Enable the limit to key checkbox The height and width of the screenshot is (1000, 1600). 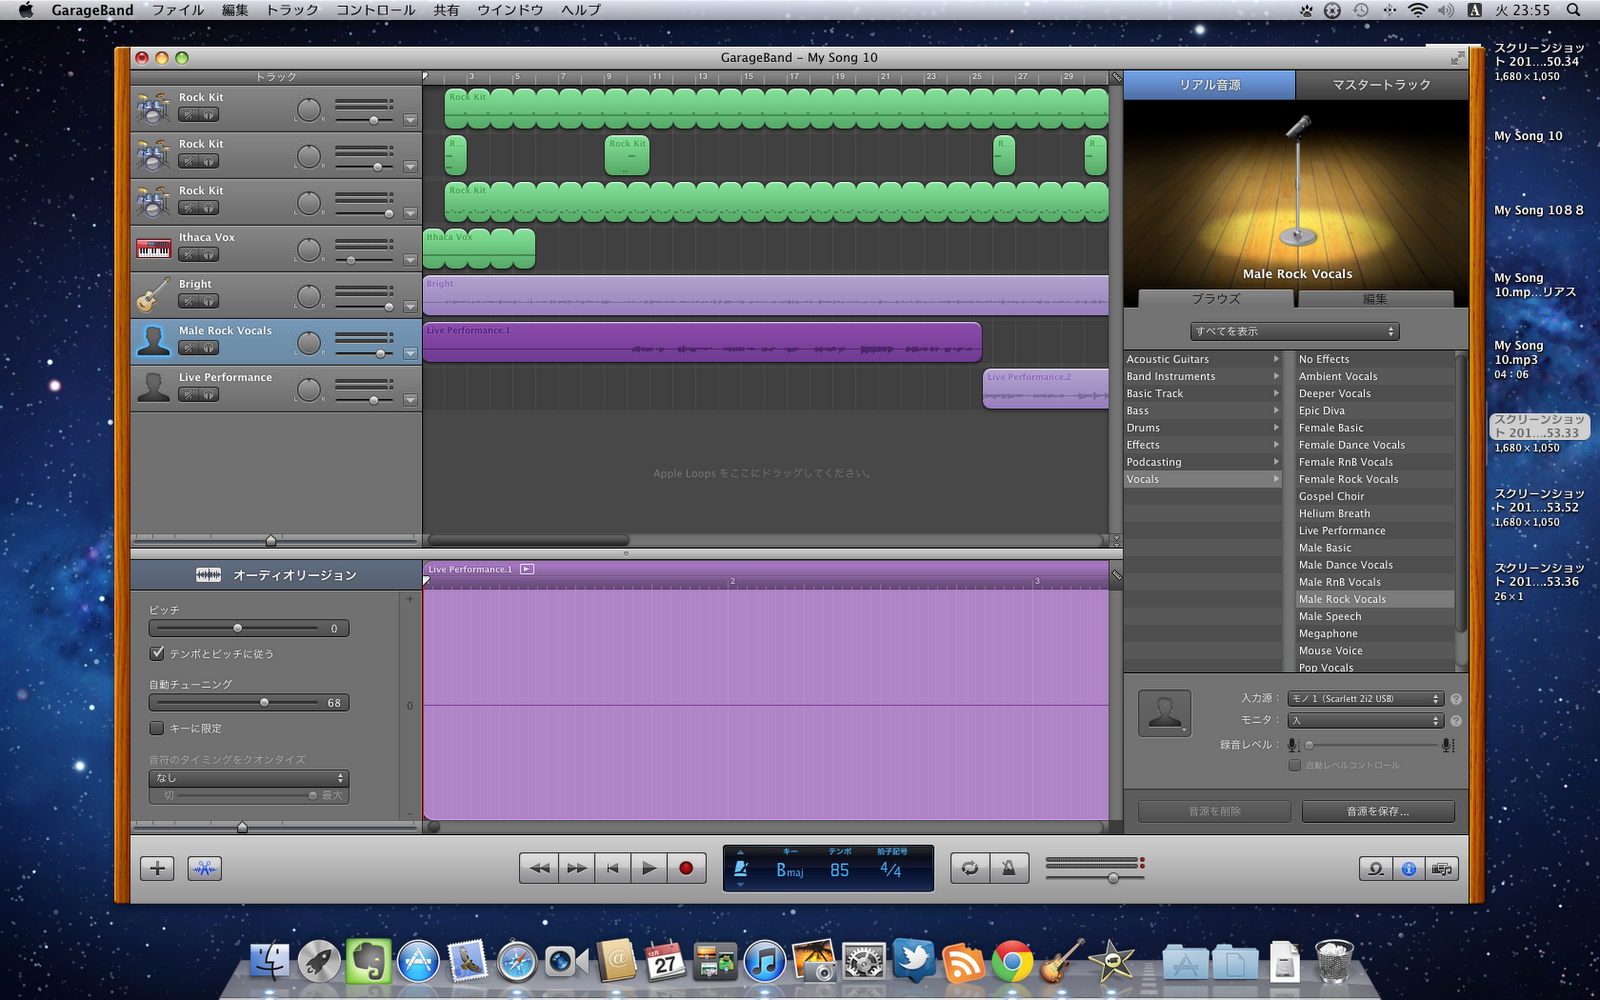click(157, 728)
